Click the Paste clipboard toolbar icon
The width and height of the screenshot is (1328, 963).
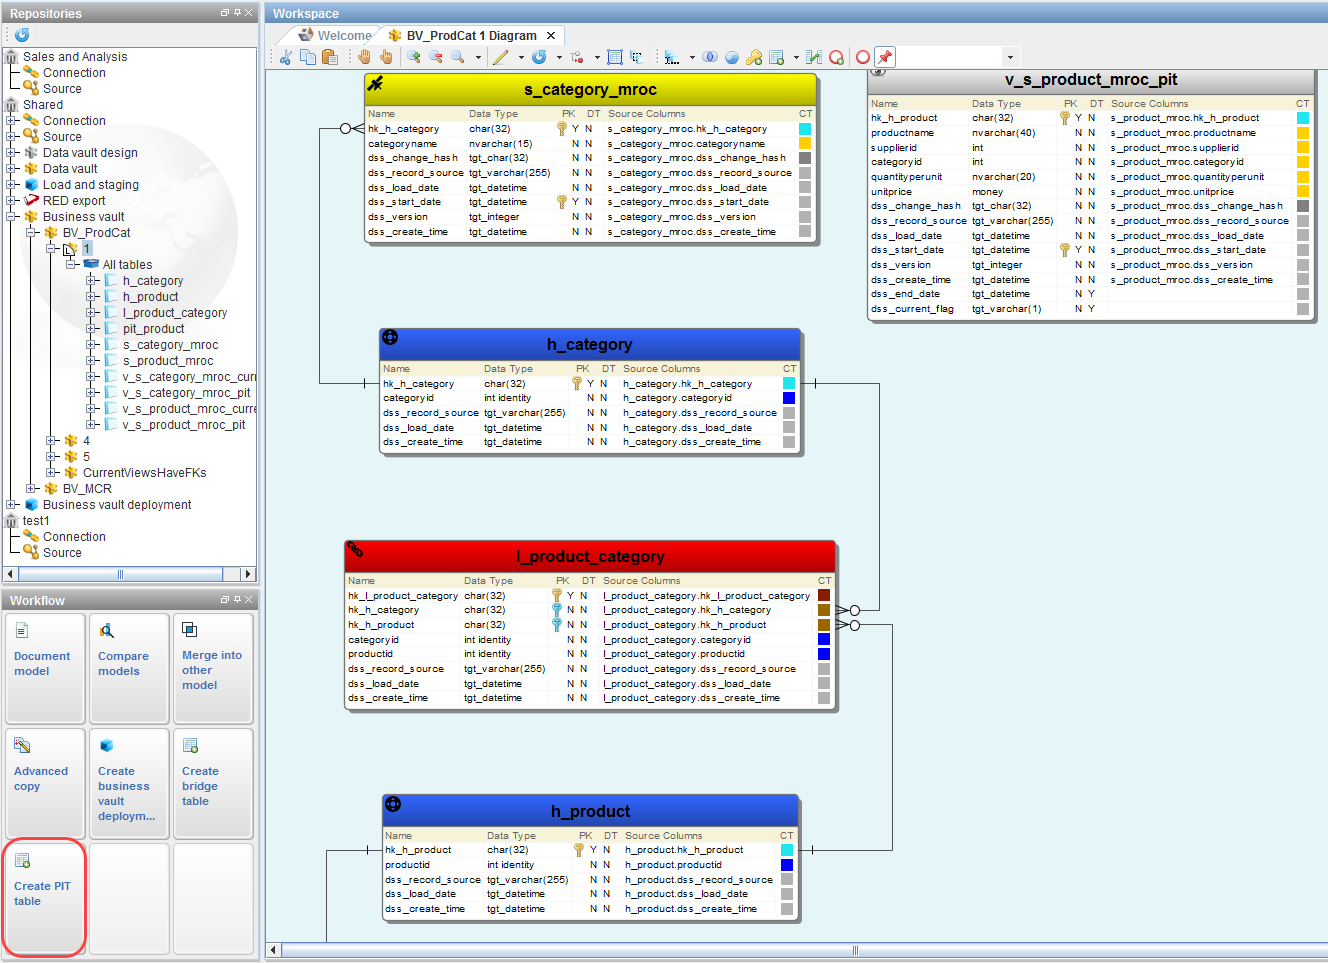pyautogui.click(x=329, y=57)
